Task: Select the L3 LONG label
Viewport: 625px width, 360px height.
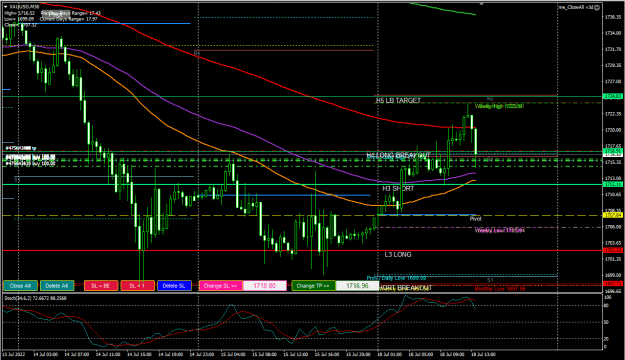Action: [x=398, y=254]
